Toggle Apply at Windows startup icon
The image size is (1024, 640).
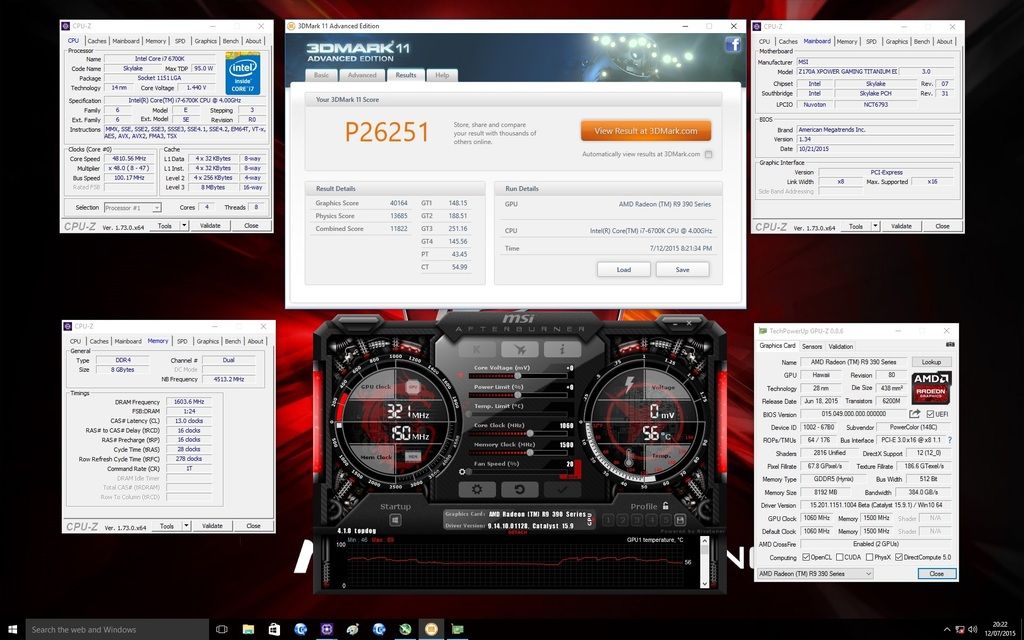pyautogui.click(x=395, y=520)
